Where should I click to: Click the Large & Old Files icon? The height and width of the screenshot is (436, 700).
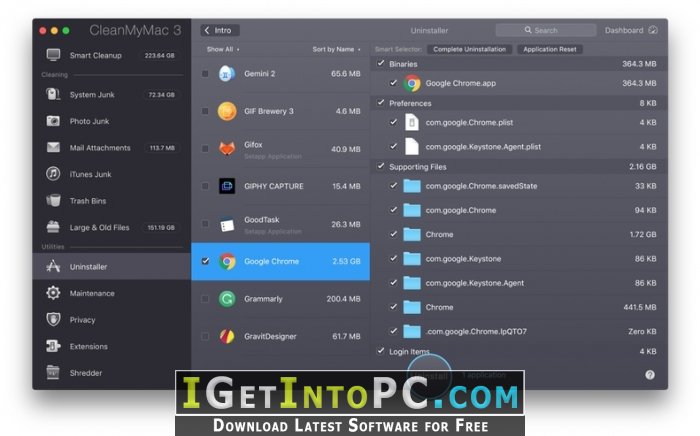[x=53, y=227]
